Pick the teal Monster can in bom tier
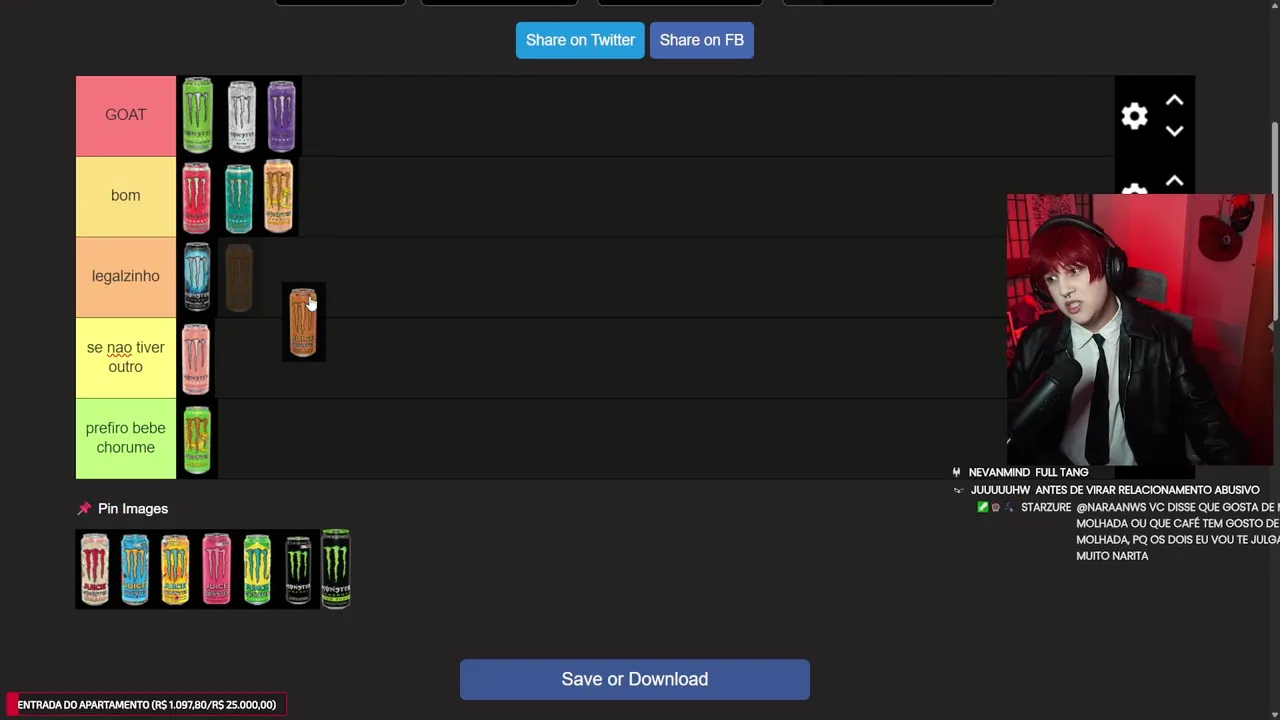 (x=239, y=197)
